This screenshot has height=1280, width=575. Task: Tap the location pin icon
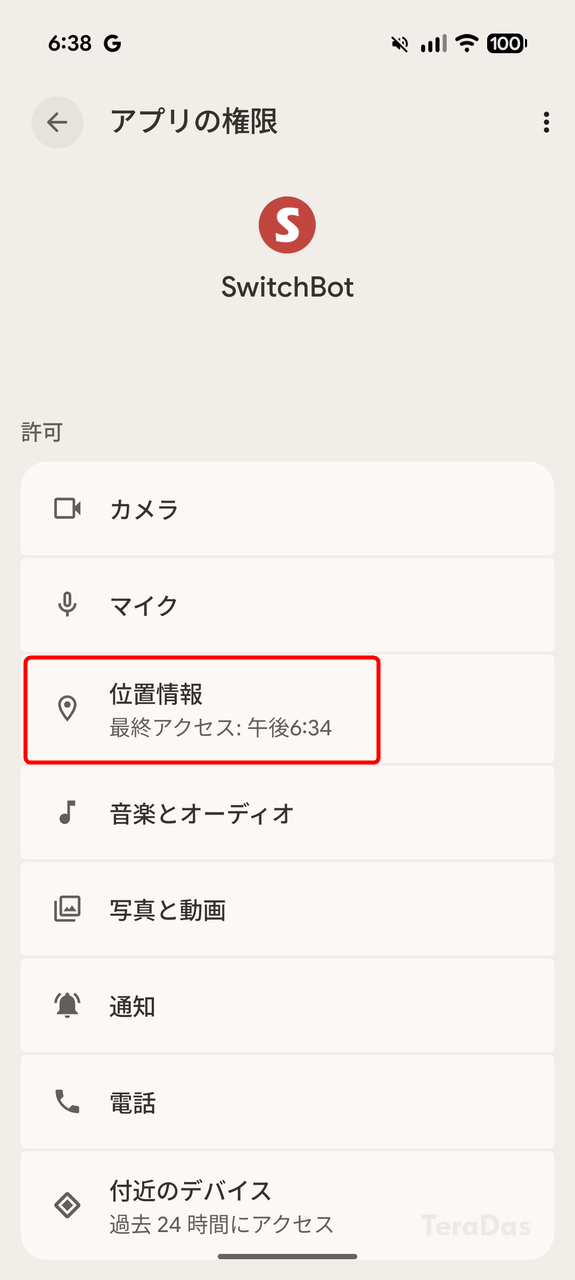(67, 709)
